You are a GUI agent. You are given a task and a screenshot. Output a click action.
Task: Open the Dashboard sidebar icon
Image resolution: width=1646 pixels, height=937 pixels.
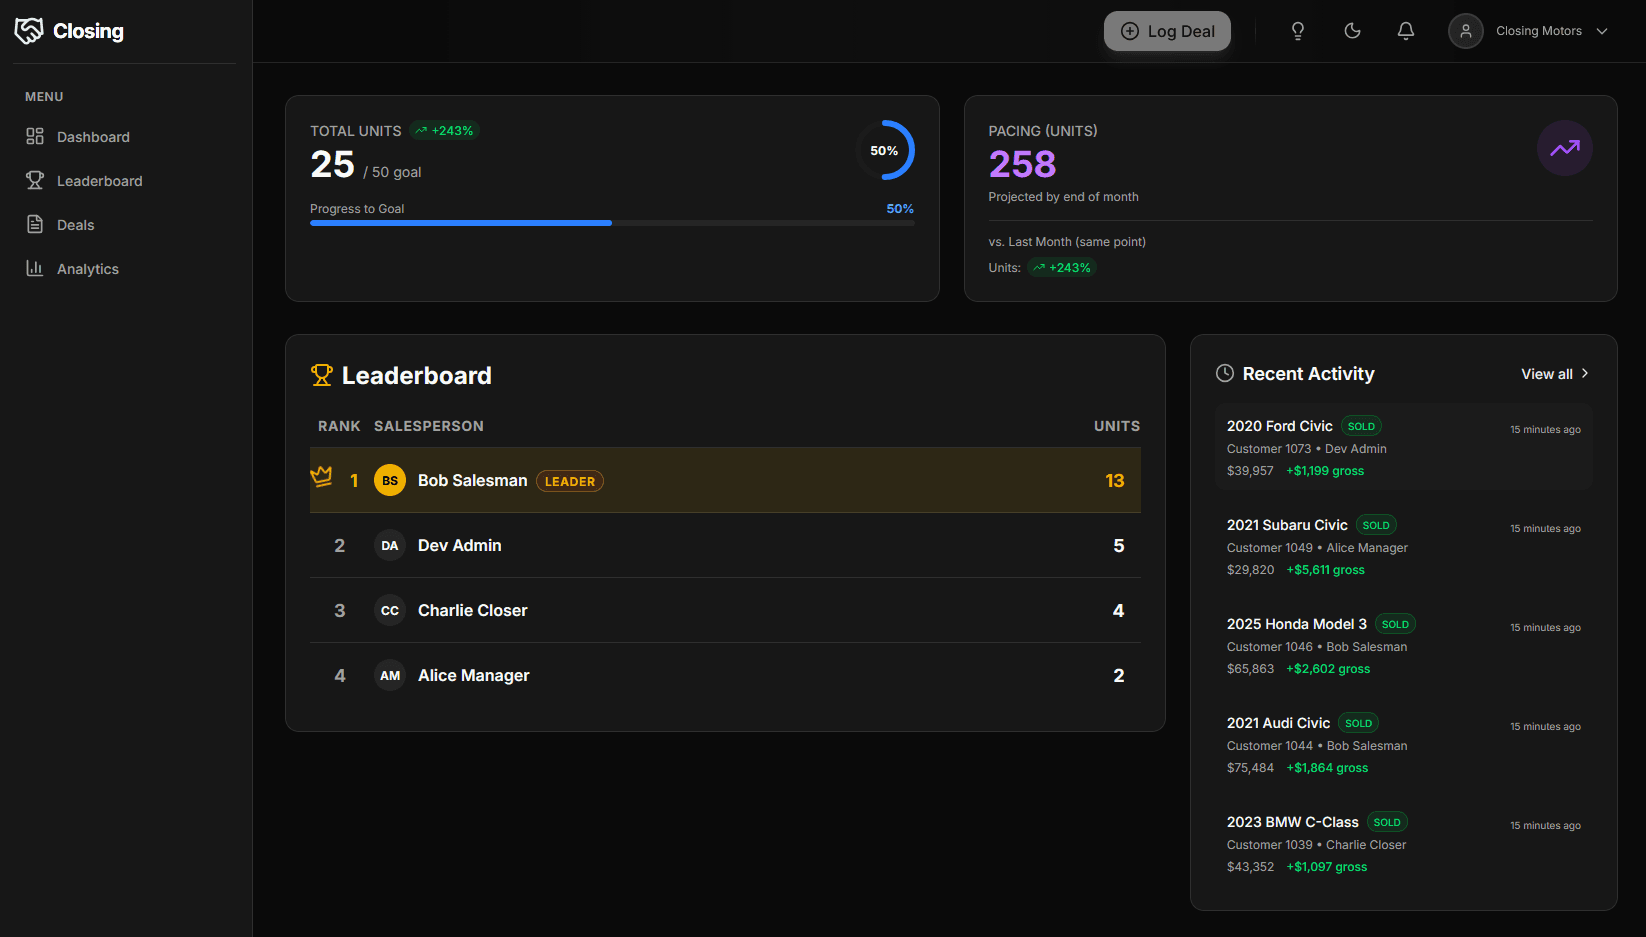click(35, 136)
